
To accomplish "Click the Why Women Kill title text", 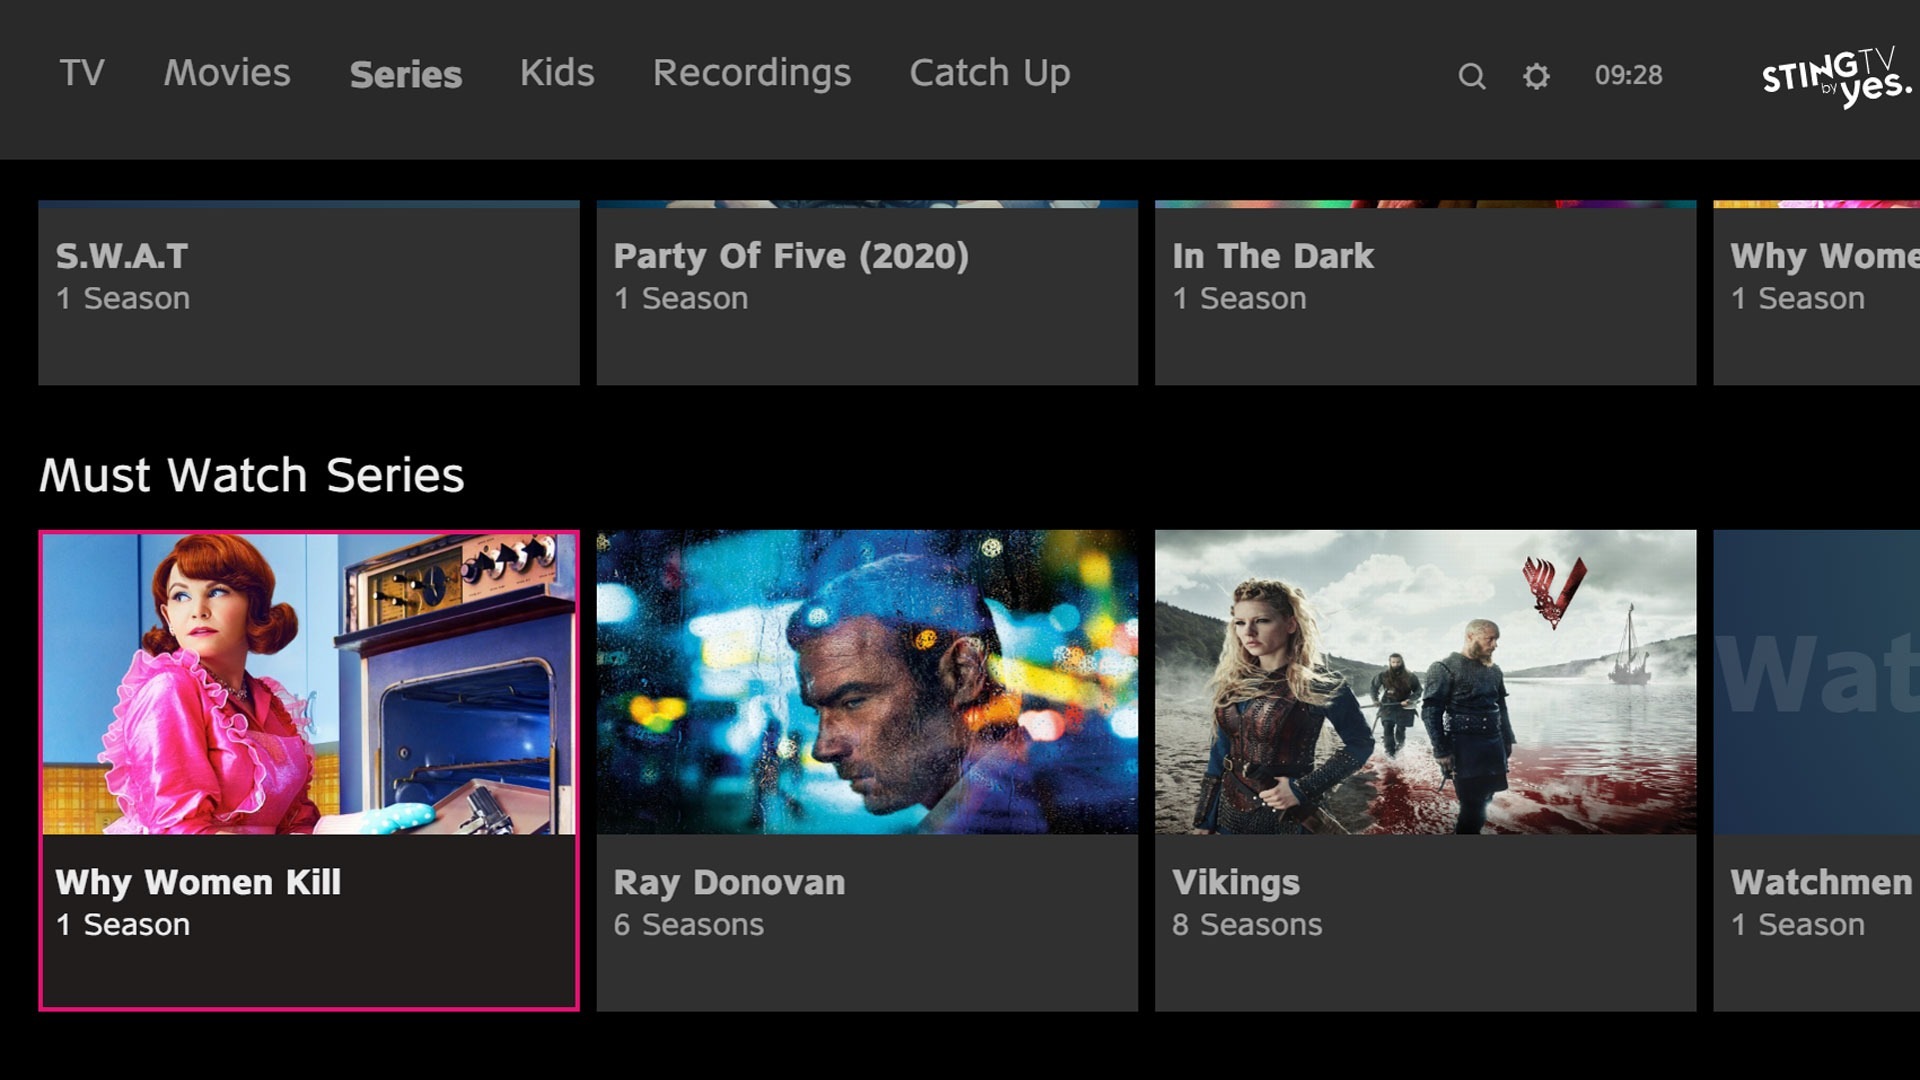I will click(x=198, y=883).
